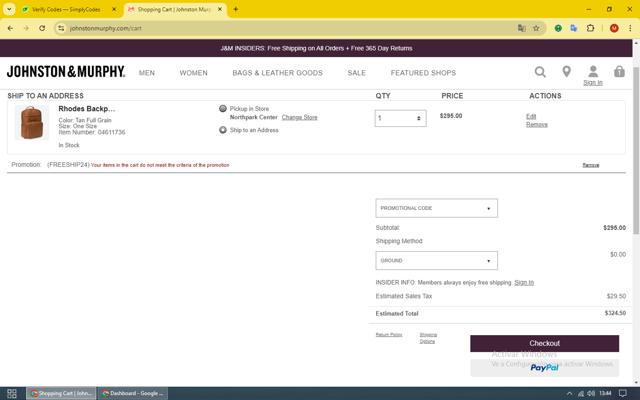The height and width of the screenshot is (400, 640).
Task: Close the Shopping Cart tab
Action: click(x=220, y=9)
